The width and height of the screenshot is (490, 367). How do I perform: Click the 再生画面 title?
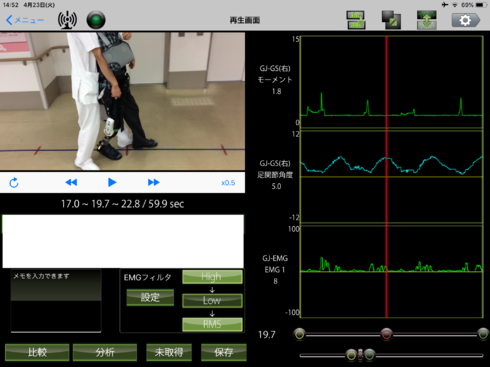[x=245, y=20]
